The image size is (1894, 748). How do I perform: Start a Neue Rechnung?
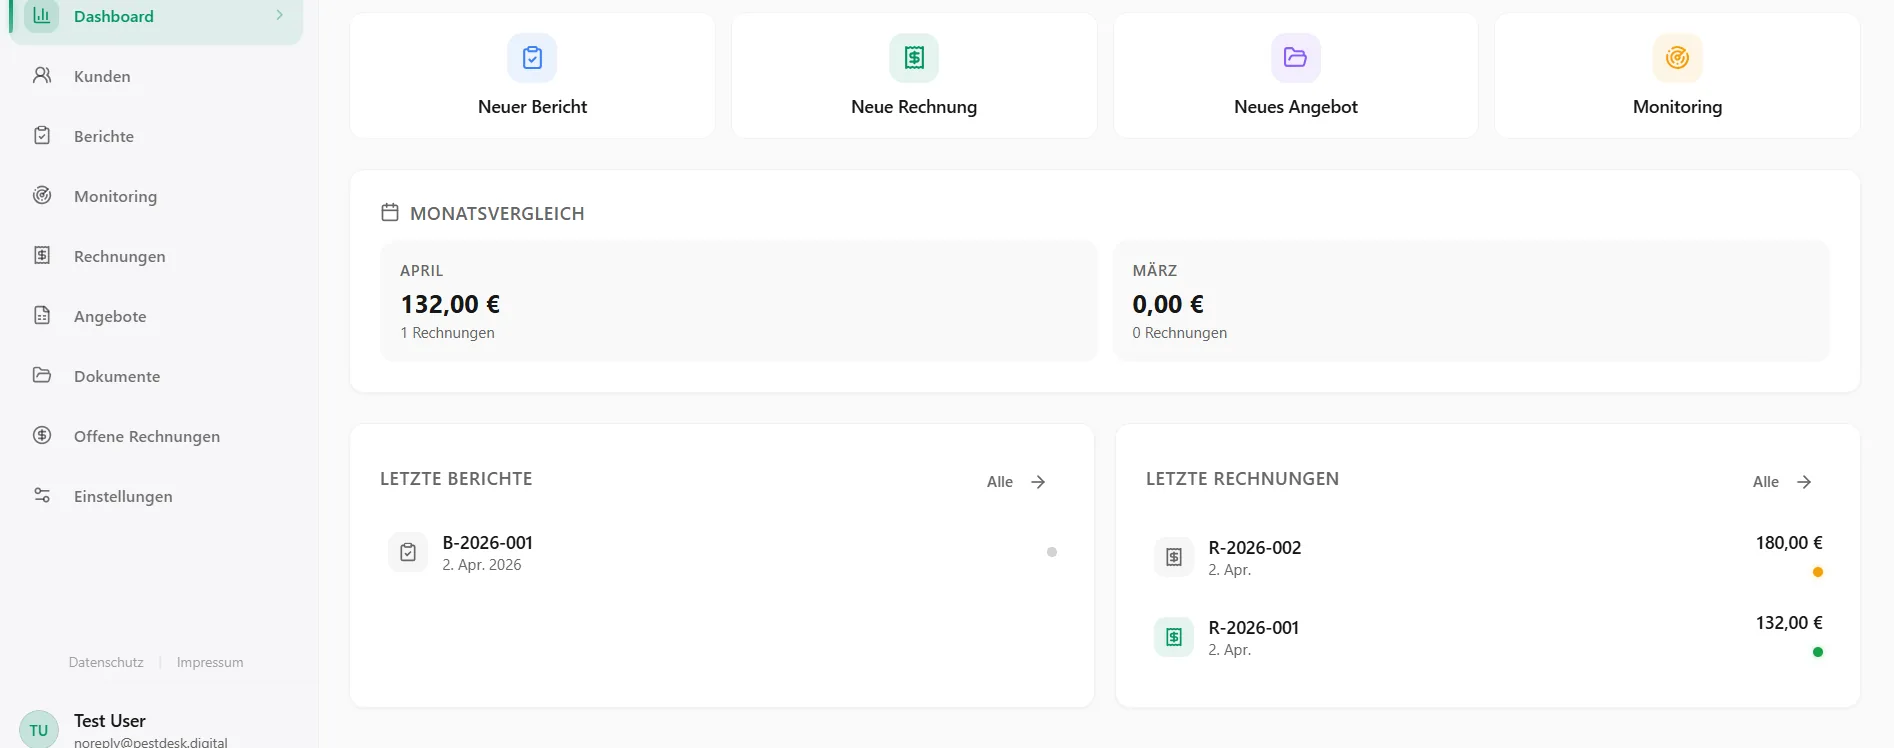(914, 107)
